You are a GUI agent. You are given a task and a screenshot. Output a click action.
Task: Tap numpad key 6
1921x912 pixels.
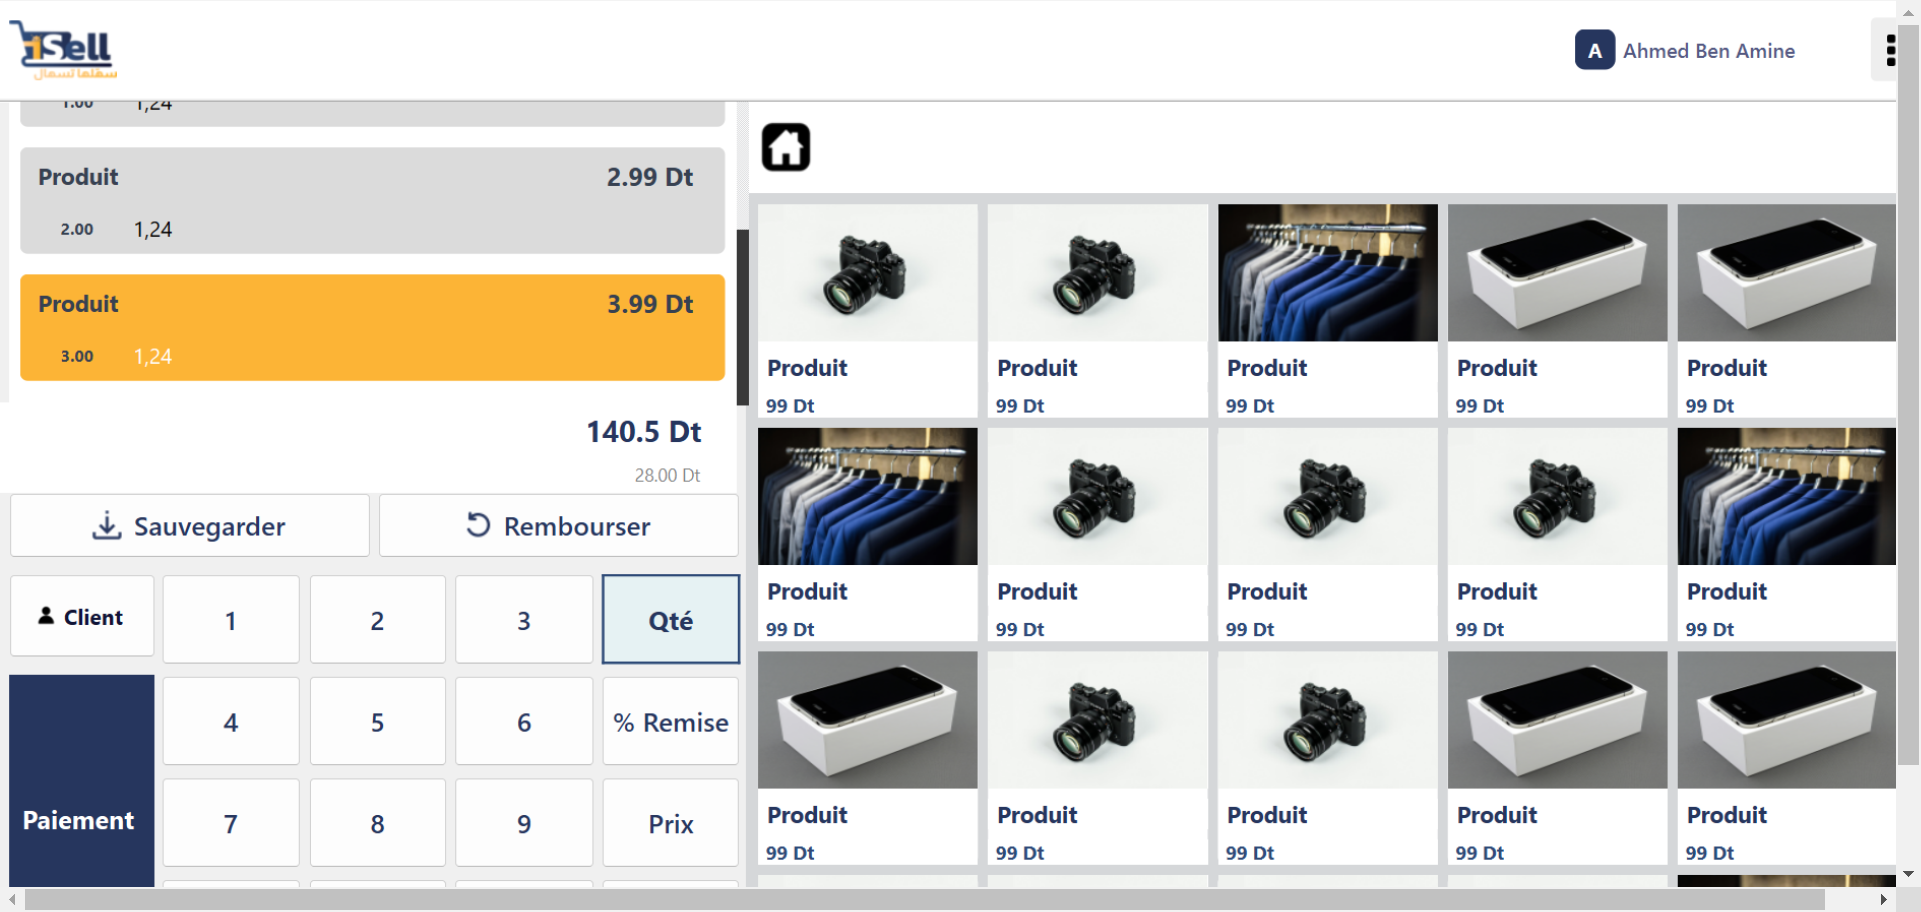[524, 722]
